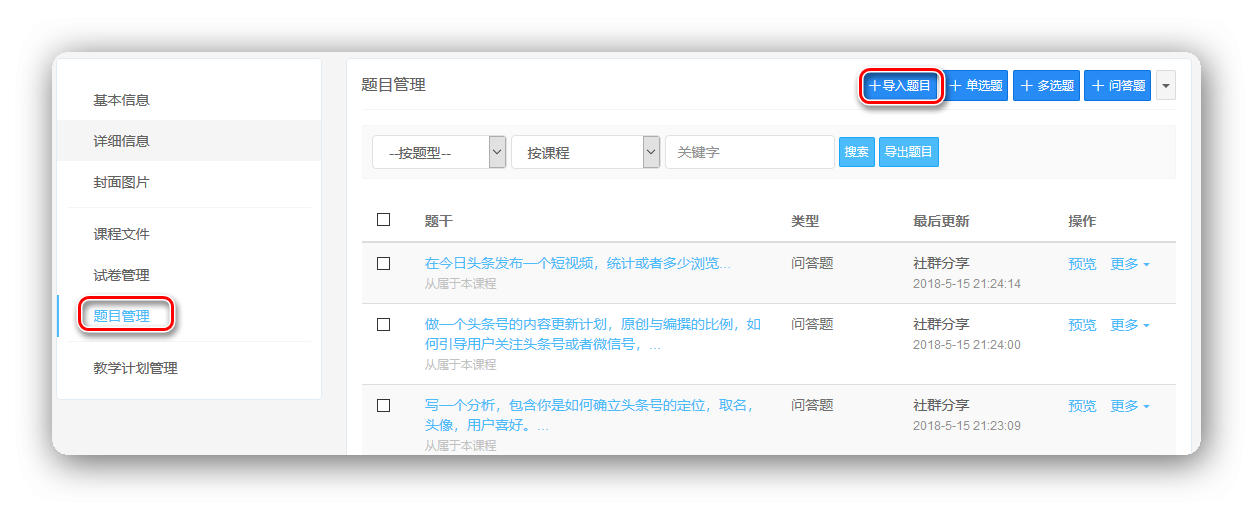Click 预览 for the first question row
Viewport: 1253px width, 507px height.
[x=1082, y=264]
